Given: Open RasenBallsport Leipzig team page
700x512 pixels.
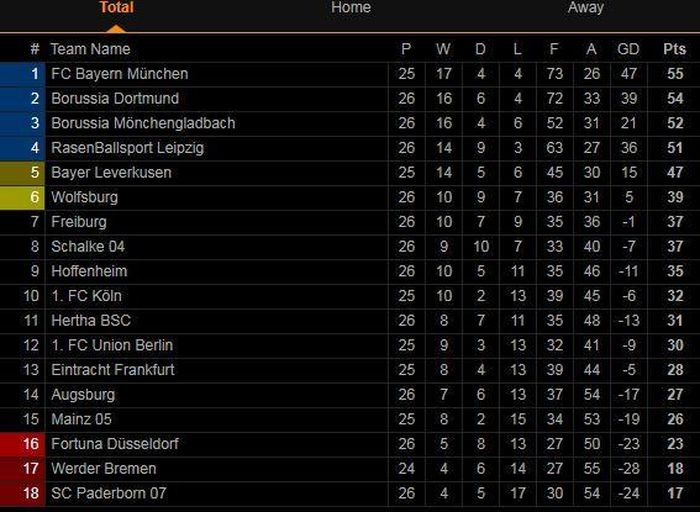Looking at the screenshot, I should coord(127,148).
